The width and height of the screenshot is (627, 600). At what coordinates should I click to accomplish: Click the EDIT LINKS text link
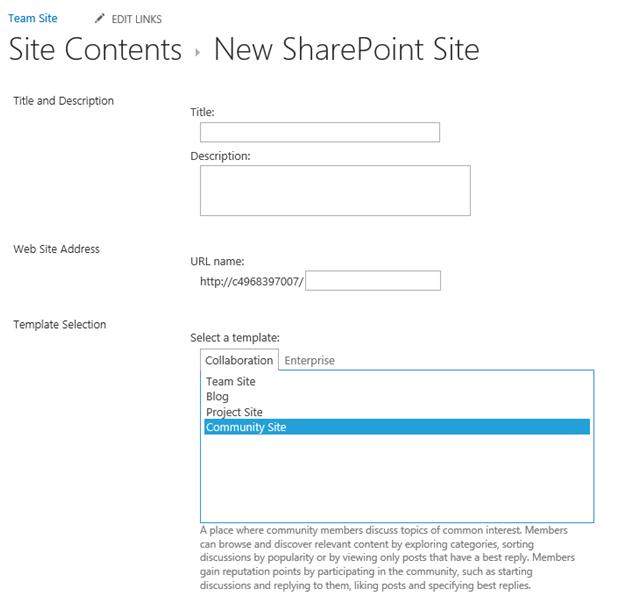[x=137, y=19]
